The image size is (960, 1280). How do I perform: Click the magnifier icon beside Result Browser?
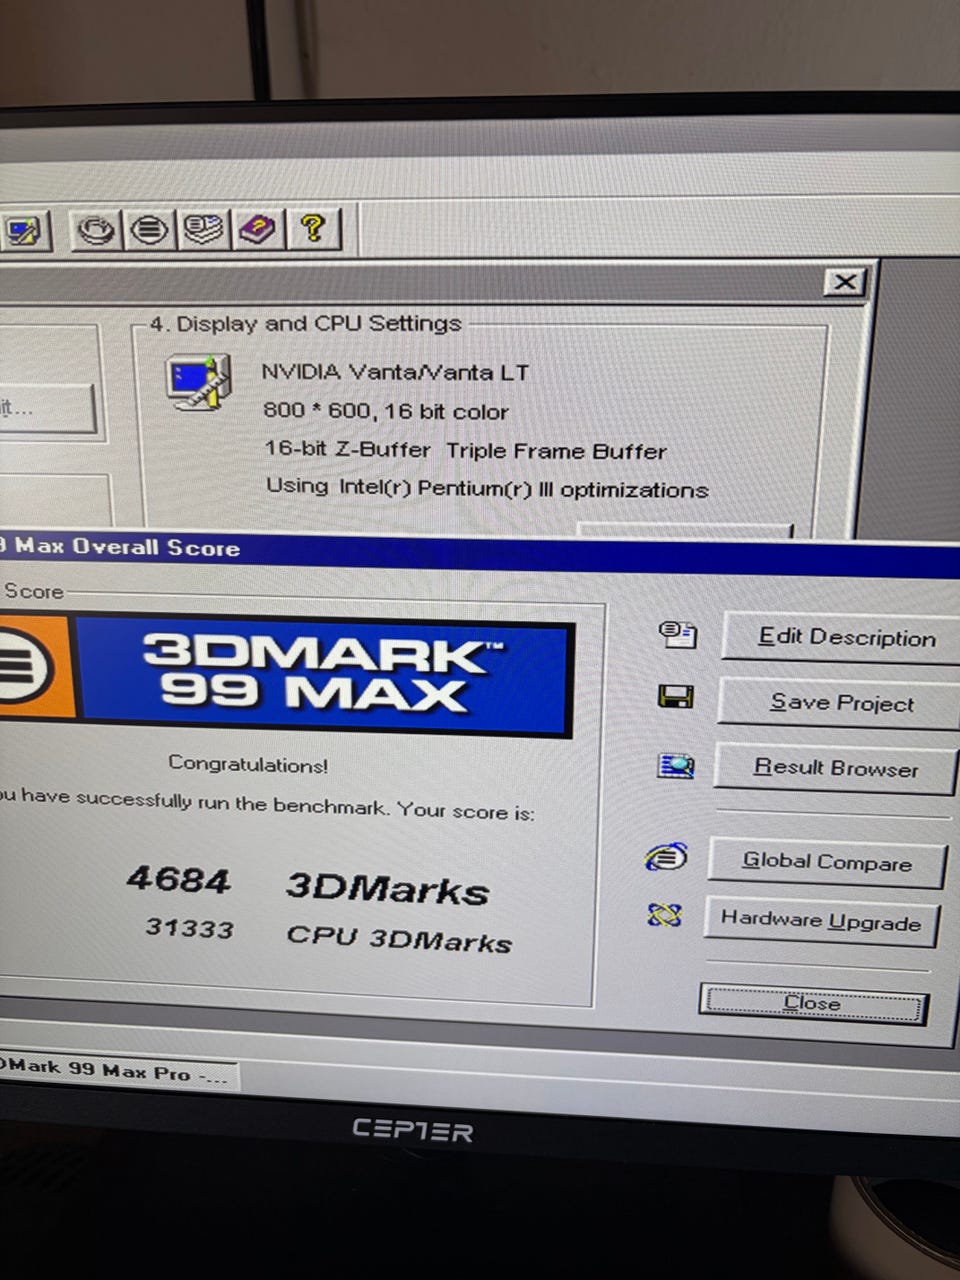(675, 766)
